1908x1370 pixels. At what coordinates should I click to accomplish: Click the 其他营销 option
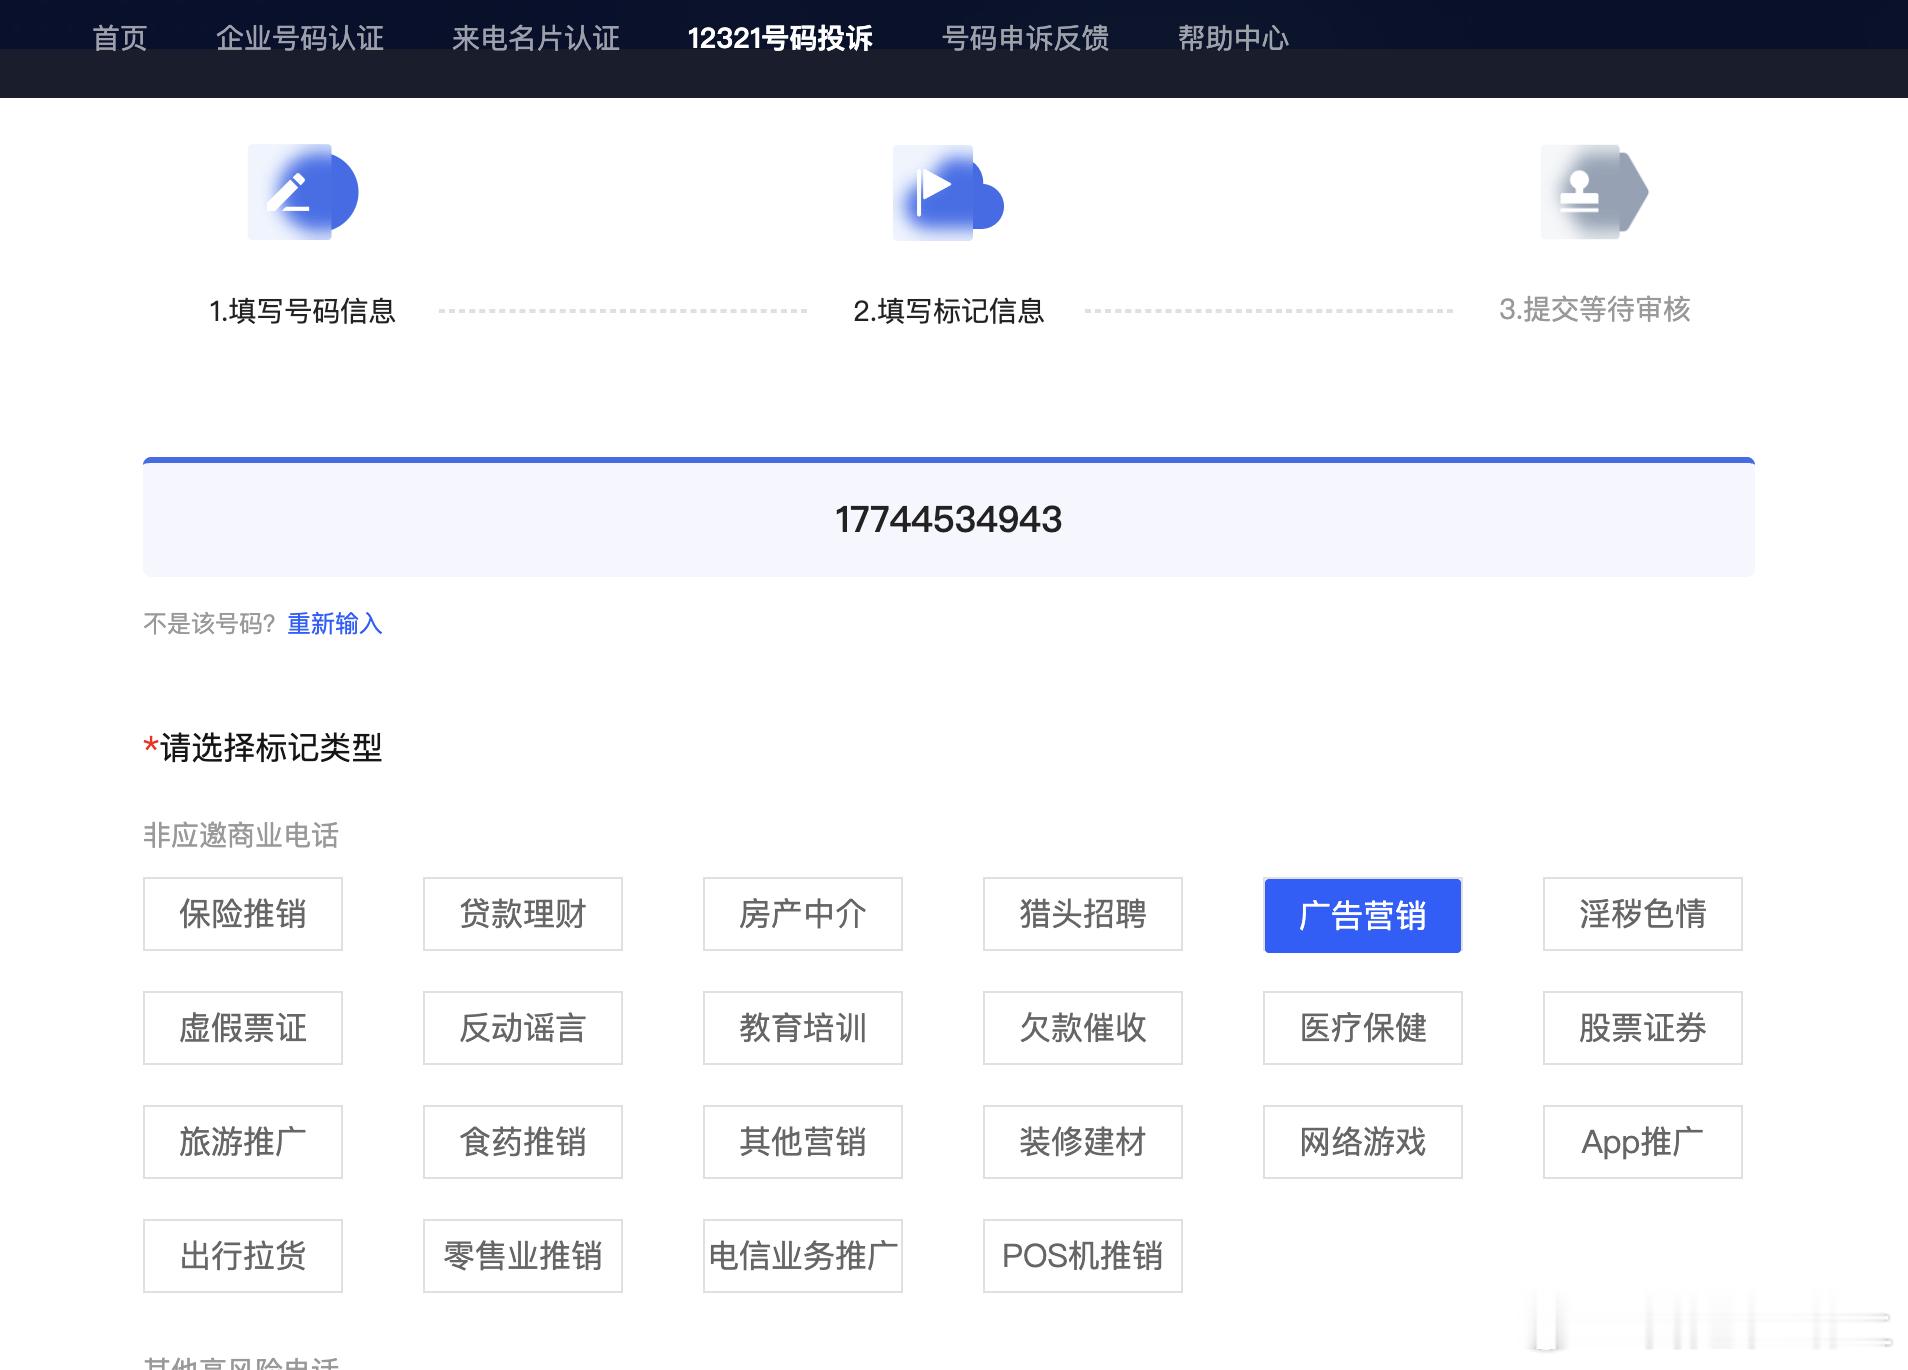pos(803,1142)
